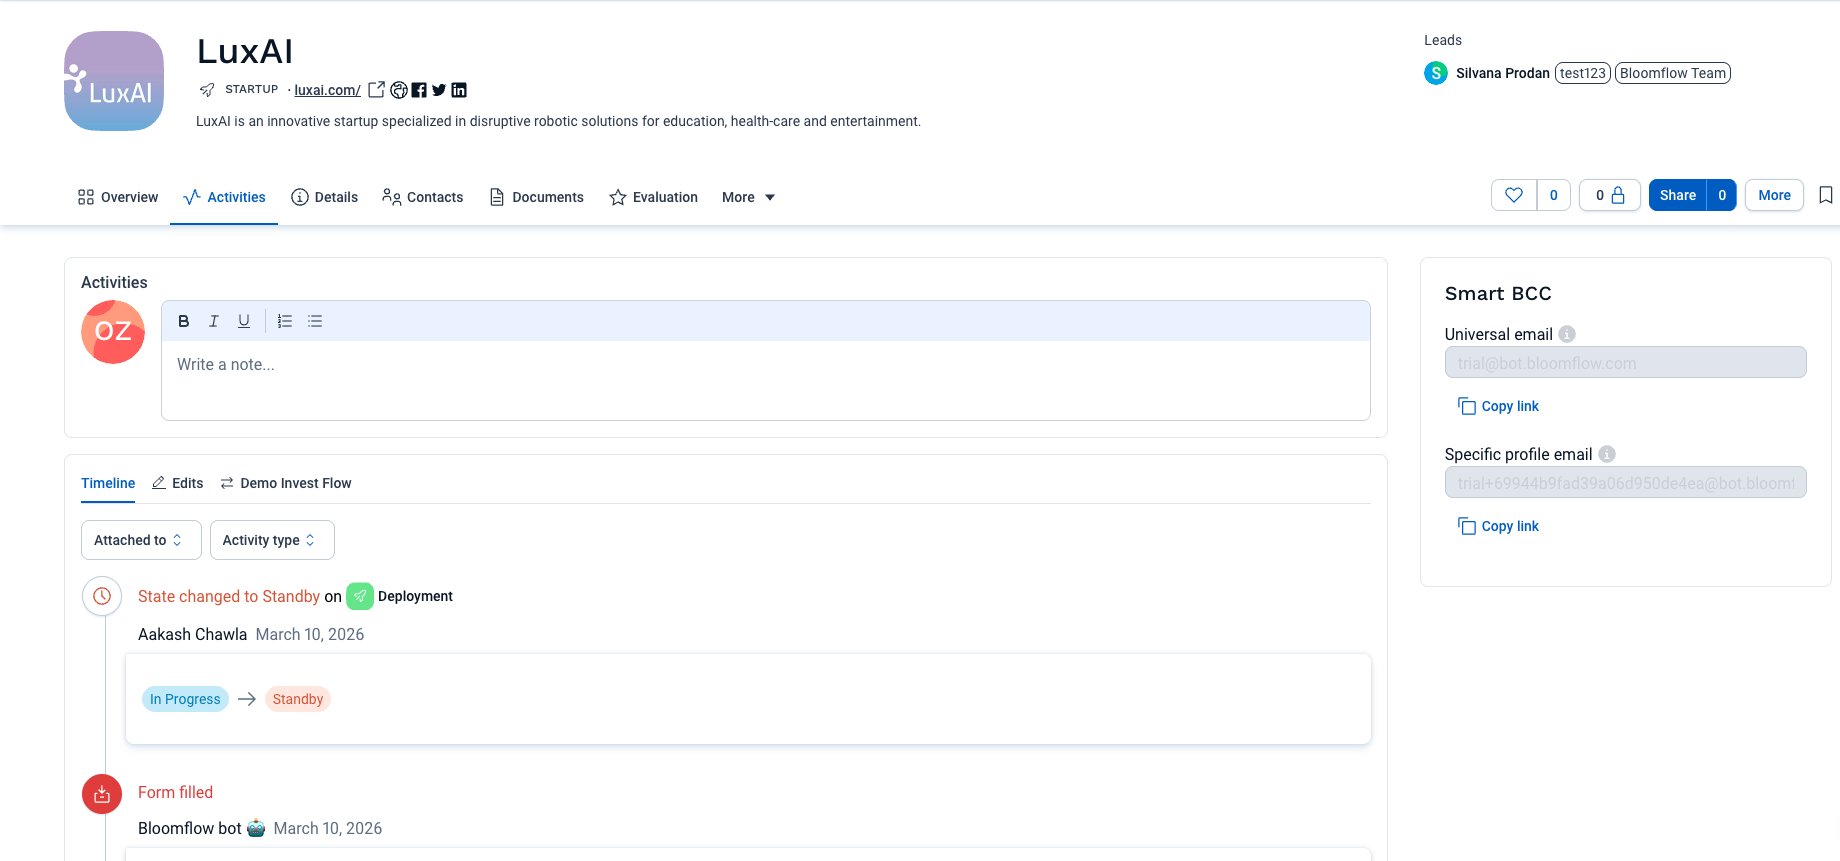Expand the More tabs dropdown
This screenshot has height=861, width=1840.
coord(748,197)
